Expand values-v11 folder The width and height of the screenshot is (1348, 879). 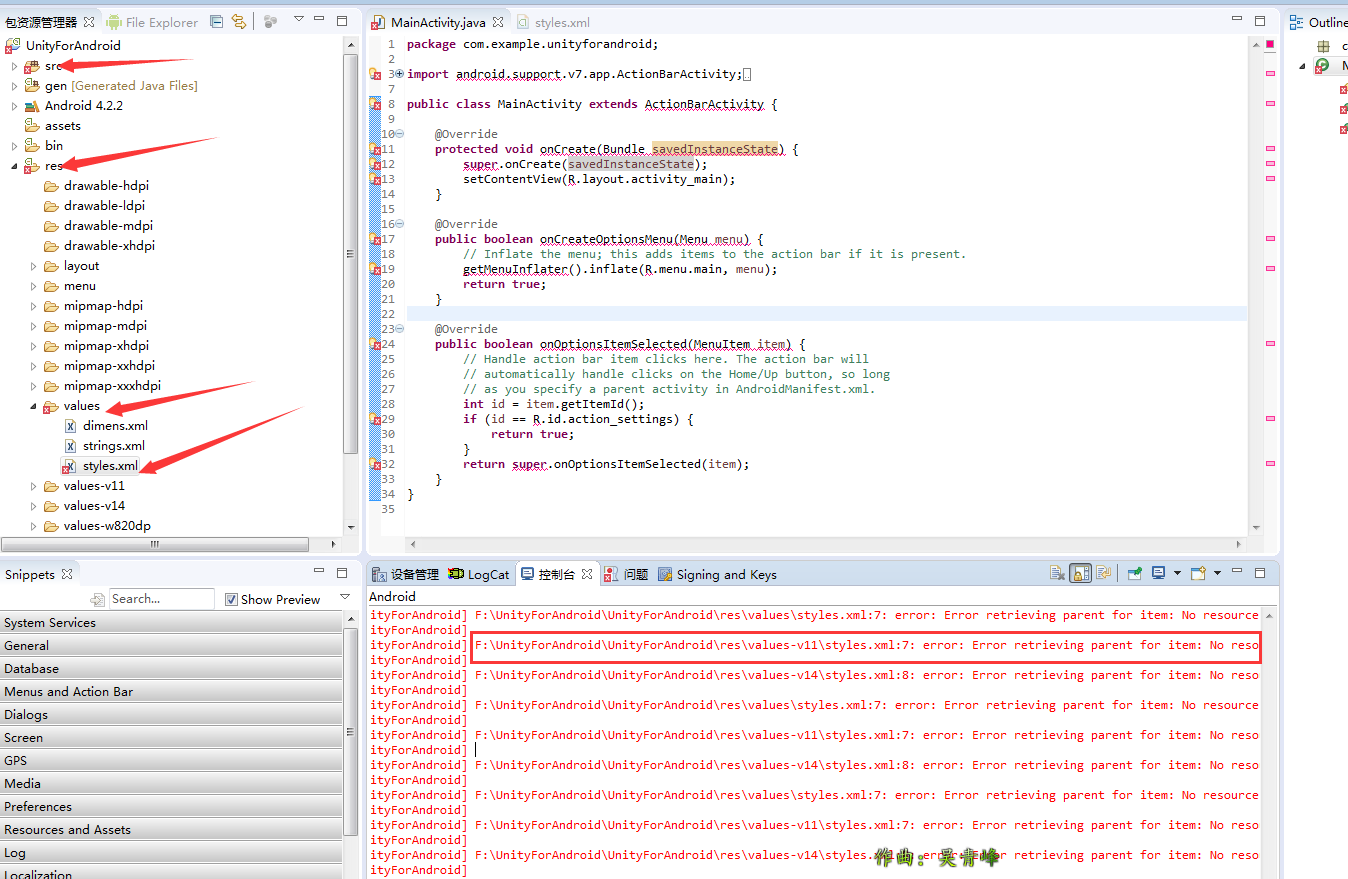33,486
